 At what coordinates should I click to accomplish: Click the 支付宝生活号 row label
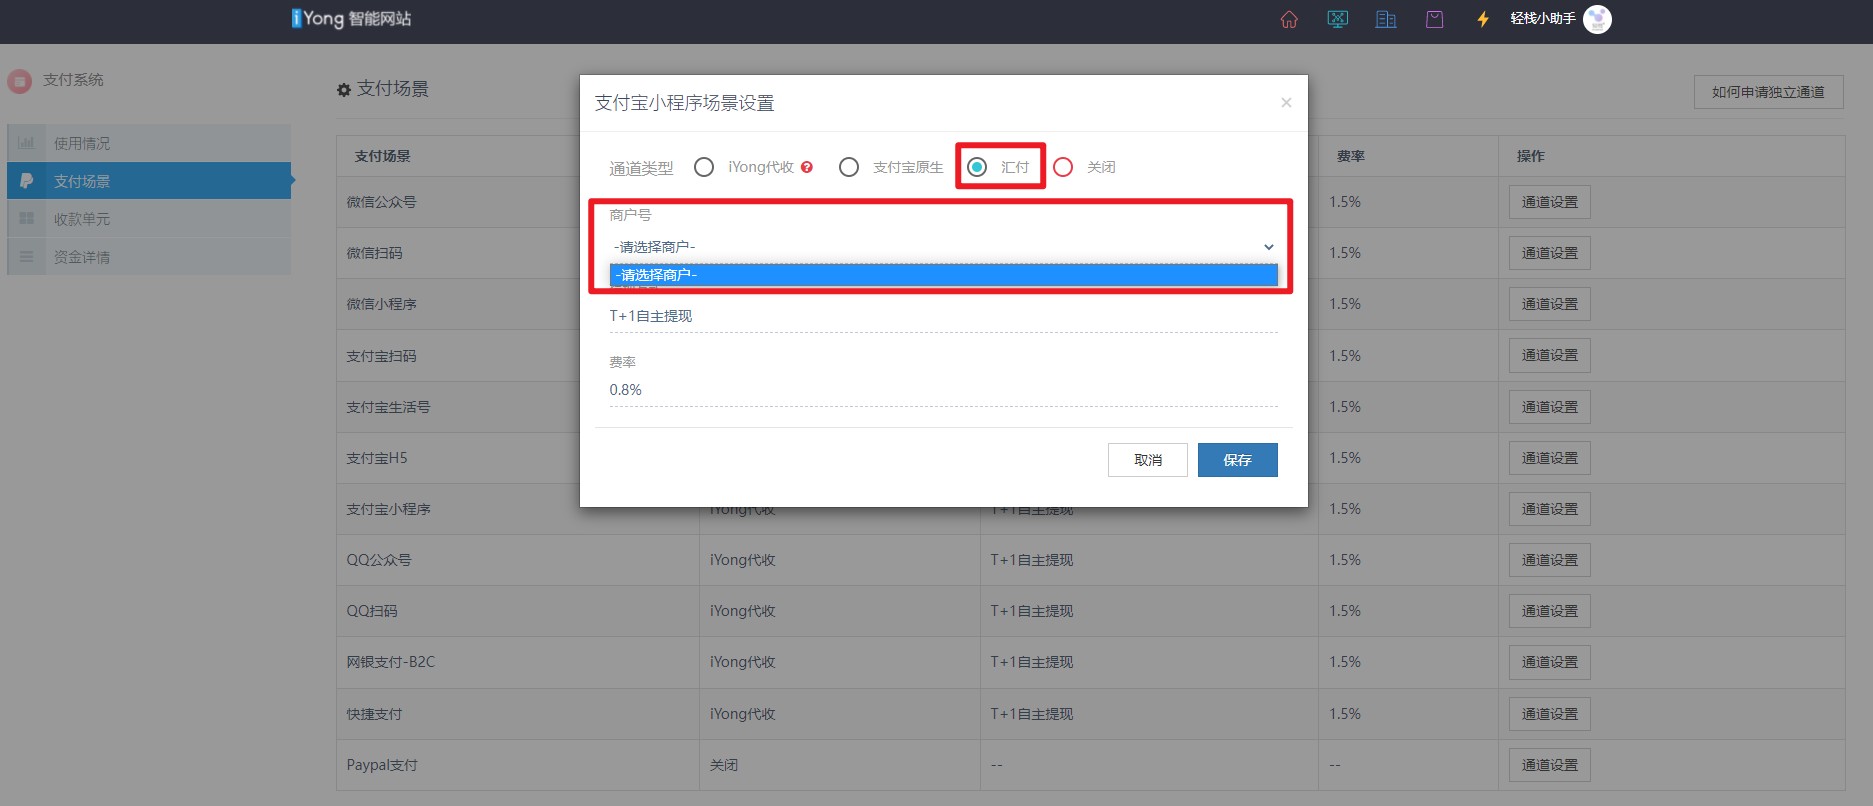388,407
